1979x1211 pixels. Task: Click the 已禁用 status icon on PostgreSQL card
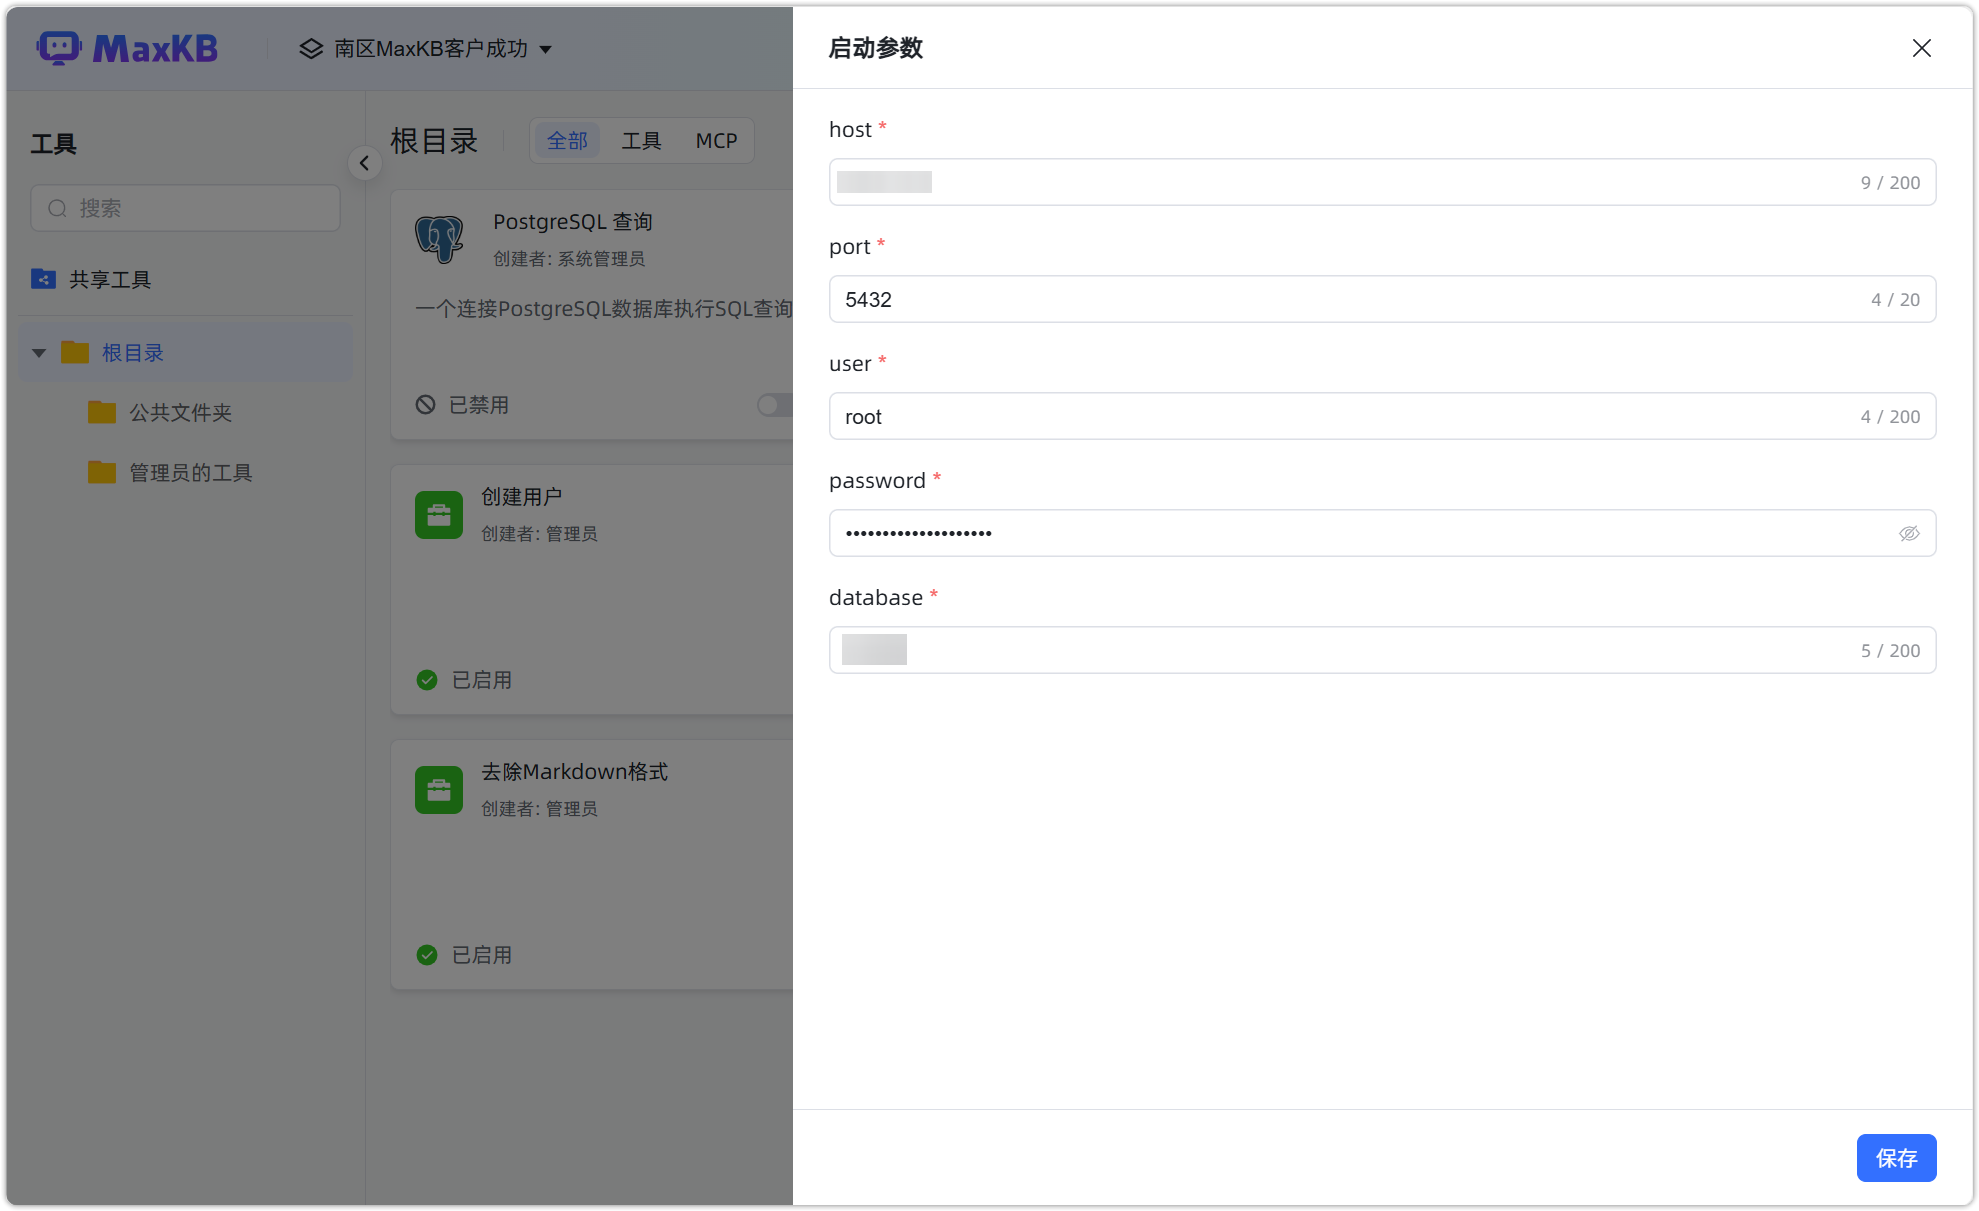(x=426, y=404)
